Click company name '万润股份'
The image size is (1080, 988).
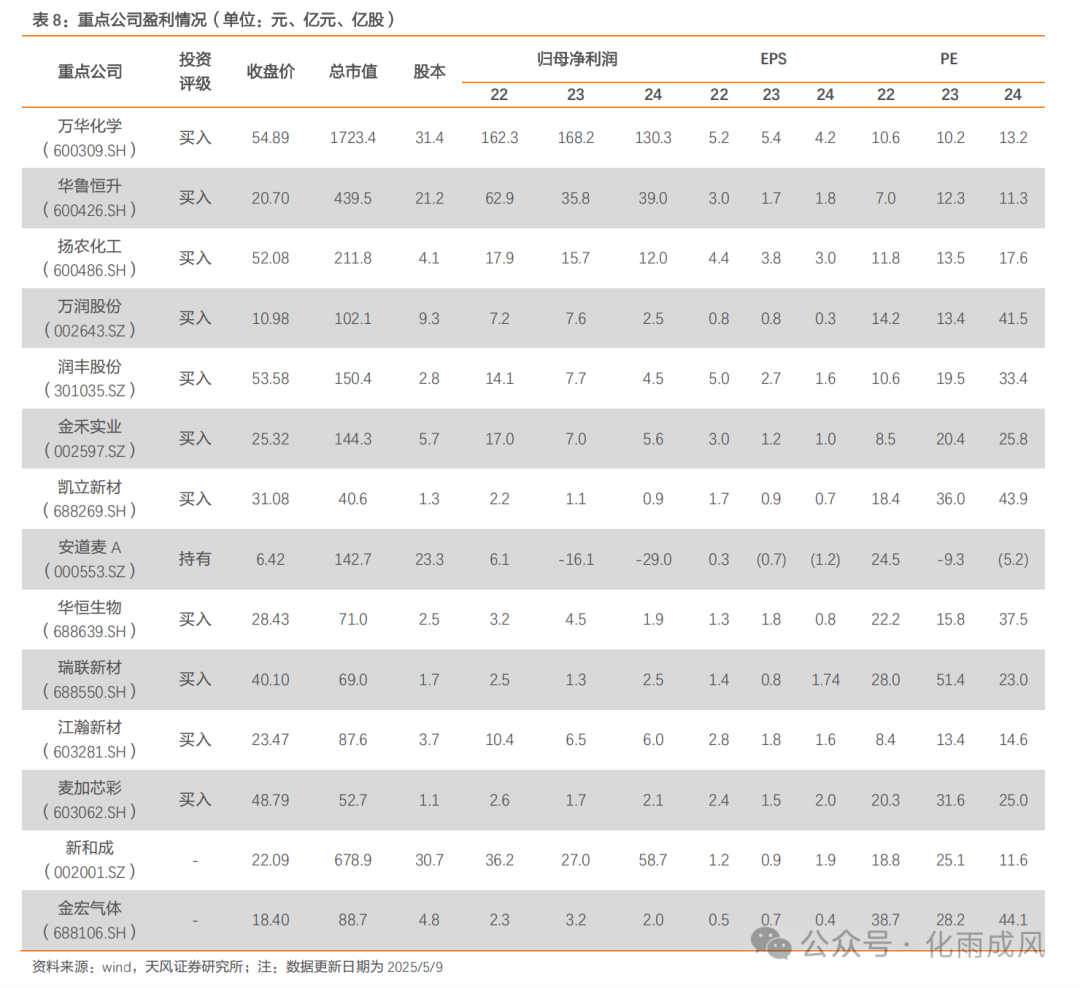pyautogui.click(x=90, y=307)
